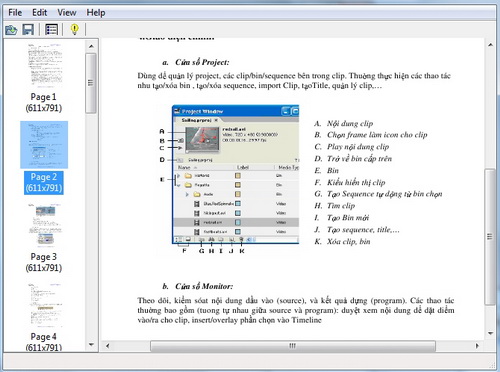The height and width of the screenshot is (372, 500).
Task: Click the horizontal scrollbar left arrow
Action: click(x=107, y=346)
